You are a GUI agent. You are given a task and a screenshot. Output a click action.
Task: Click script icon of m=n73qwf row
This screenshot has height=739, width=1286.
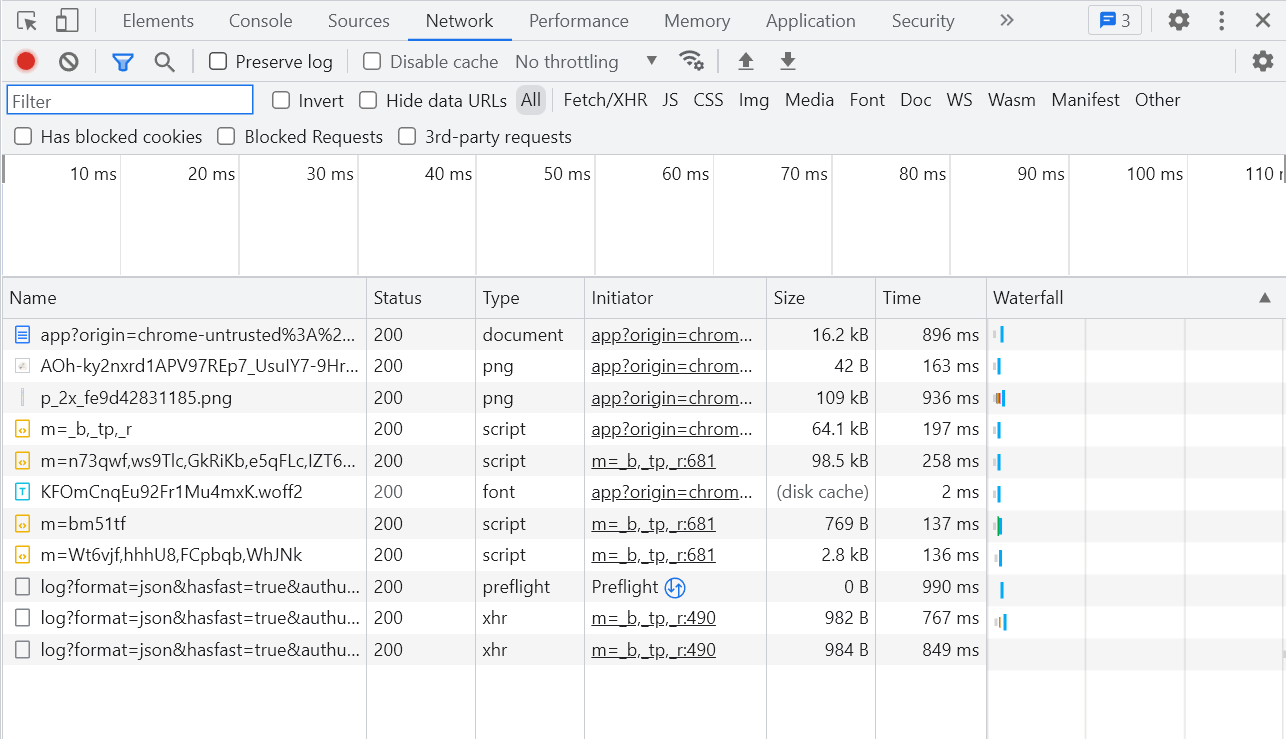pyautogui.click(x=22, y=461)
